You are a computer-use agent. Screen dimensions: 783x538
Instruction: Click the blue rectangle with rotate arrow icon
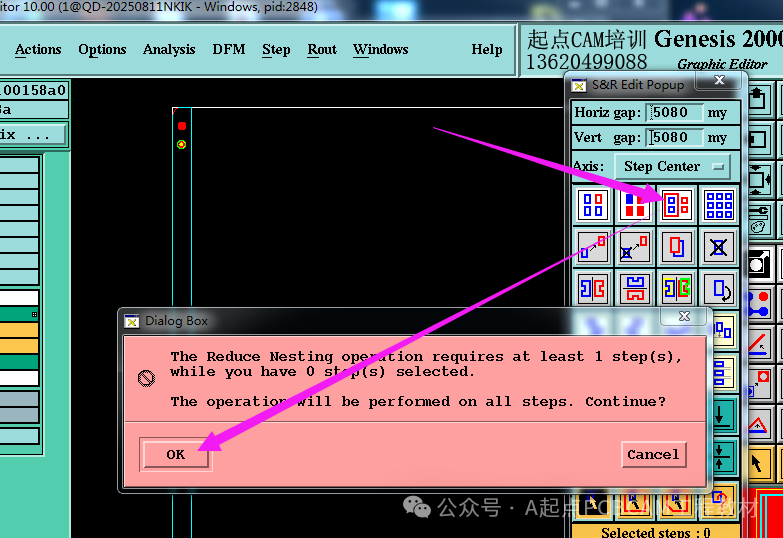[719, 288]
